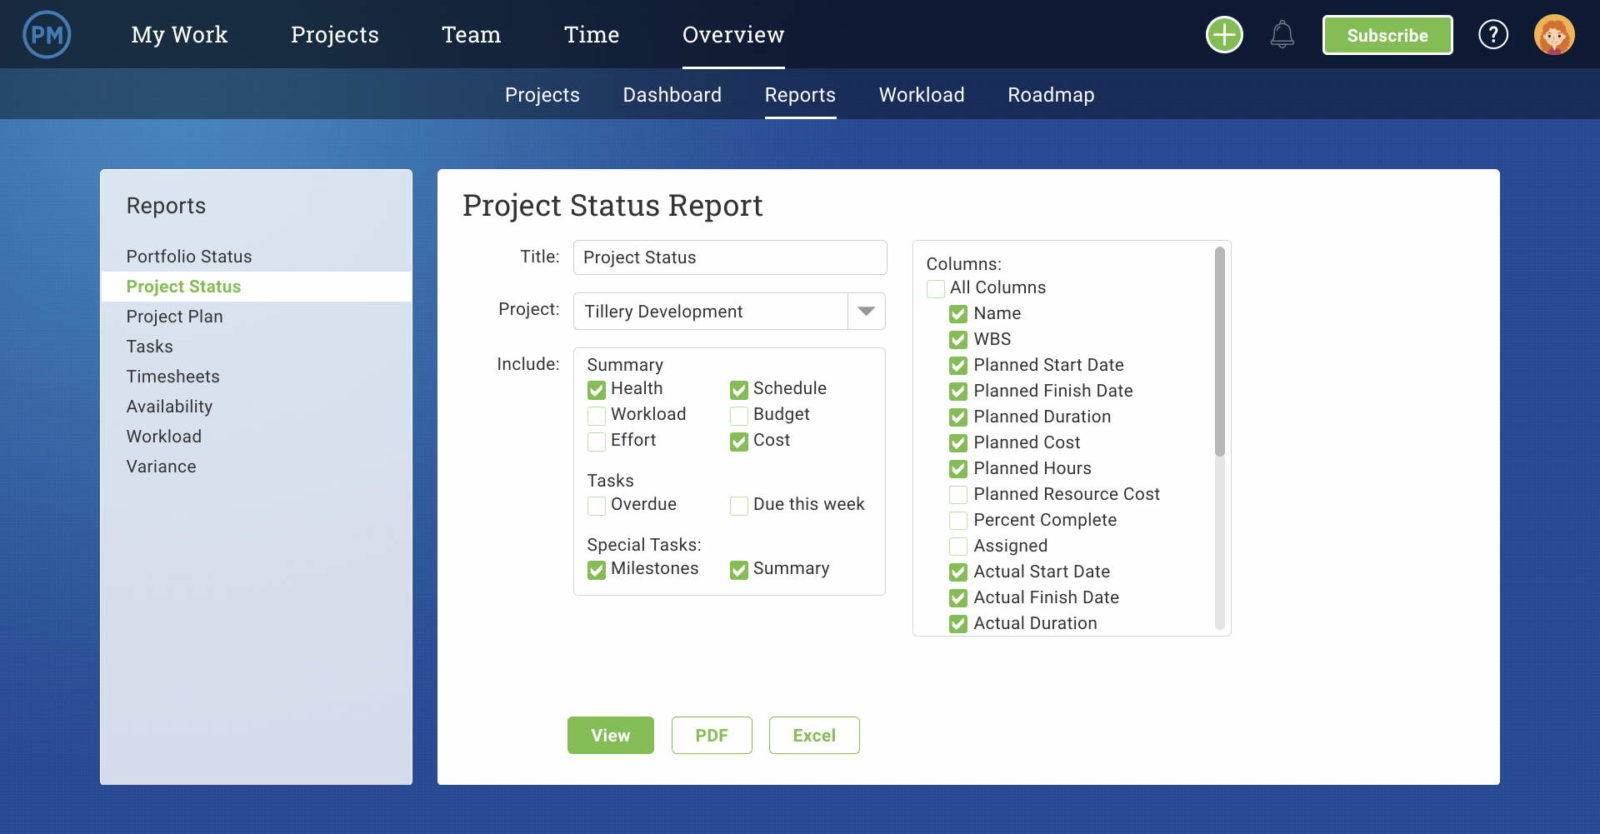Tick the Percent Complete column checkbox
Viewport: 1600px width, 834px height.
point(958,521)
